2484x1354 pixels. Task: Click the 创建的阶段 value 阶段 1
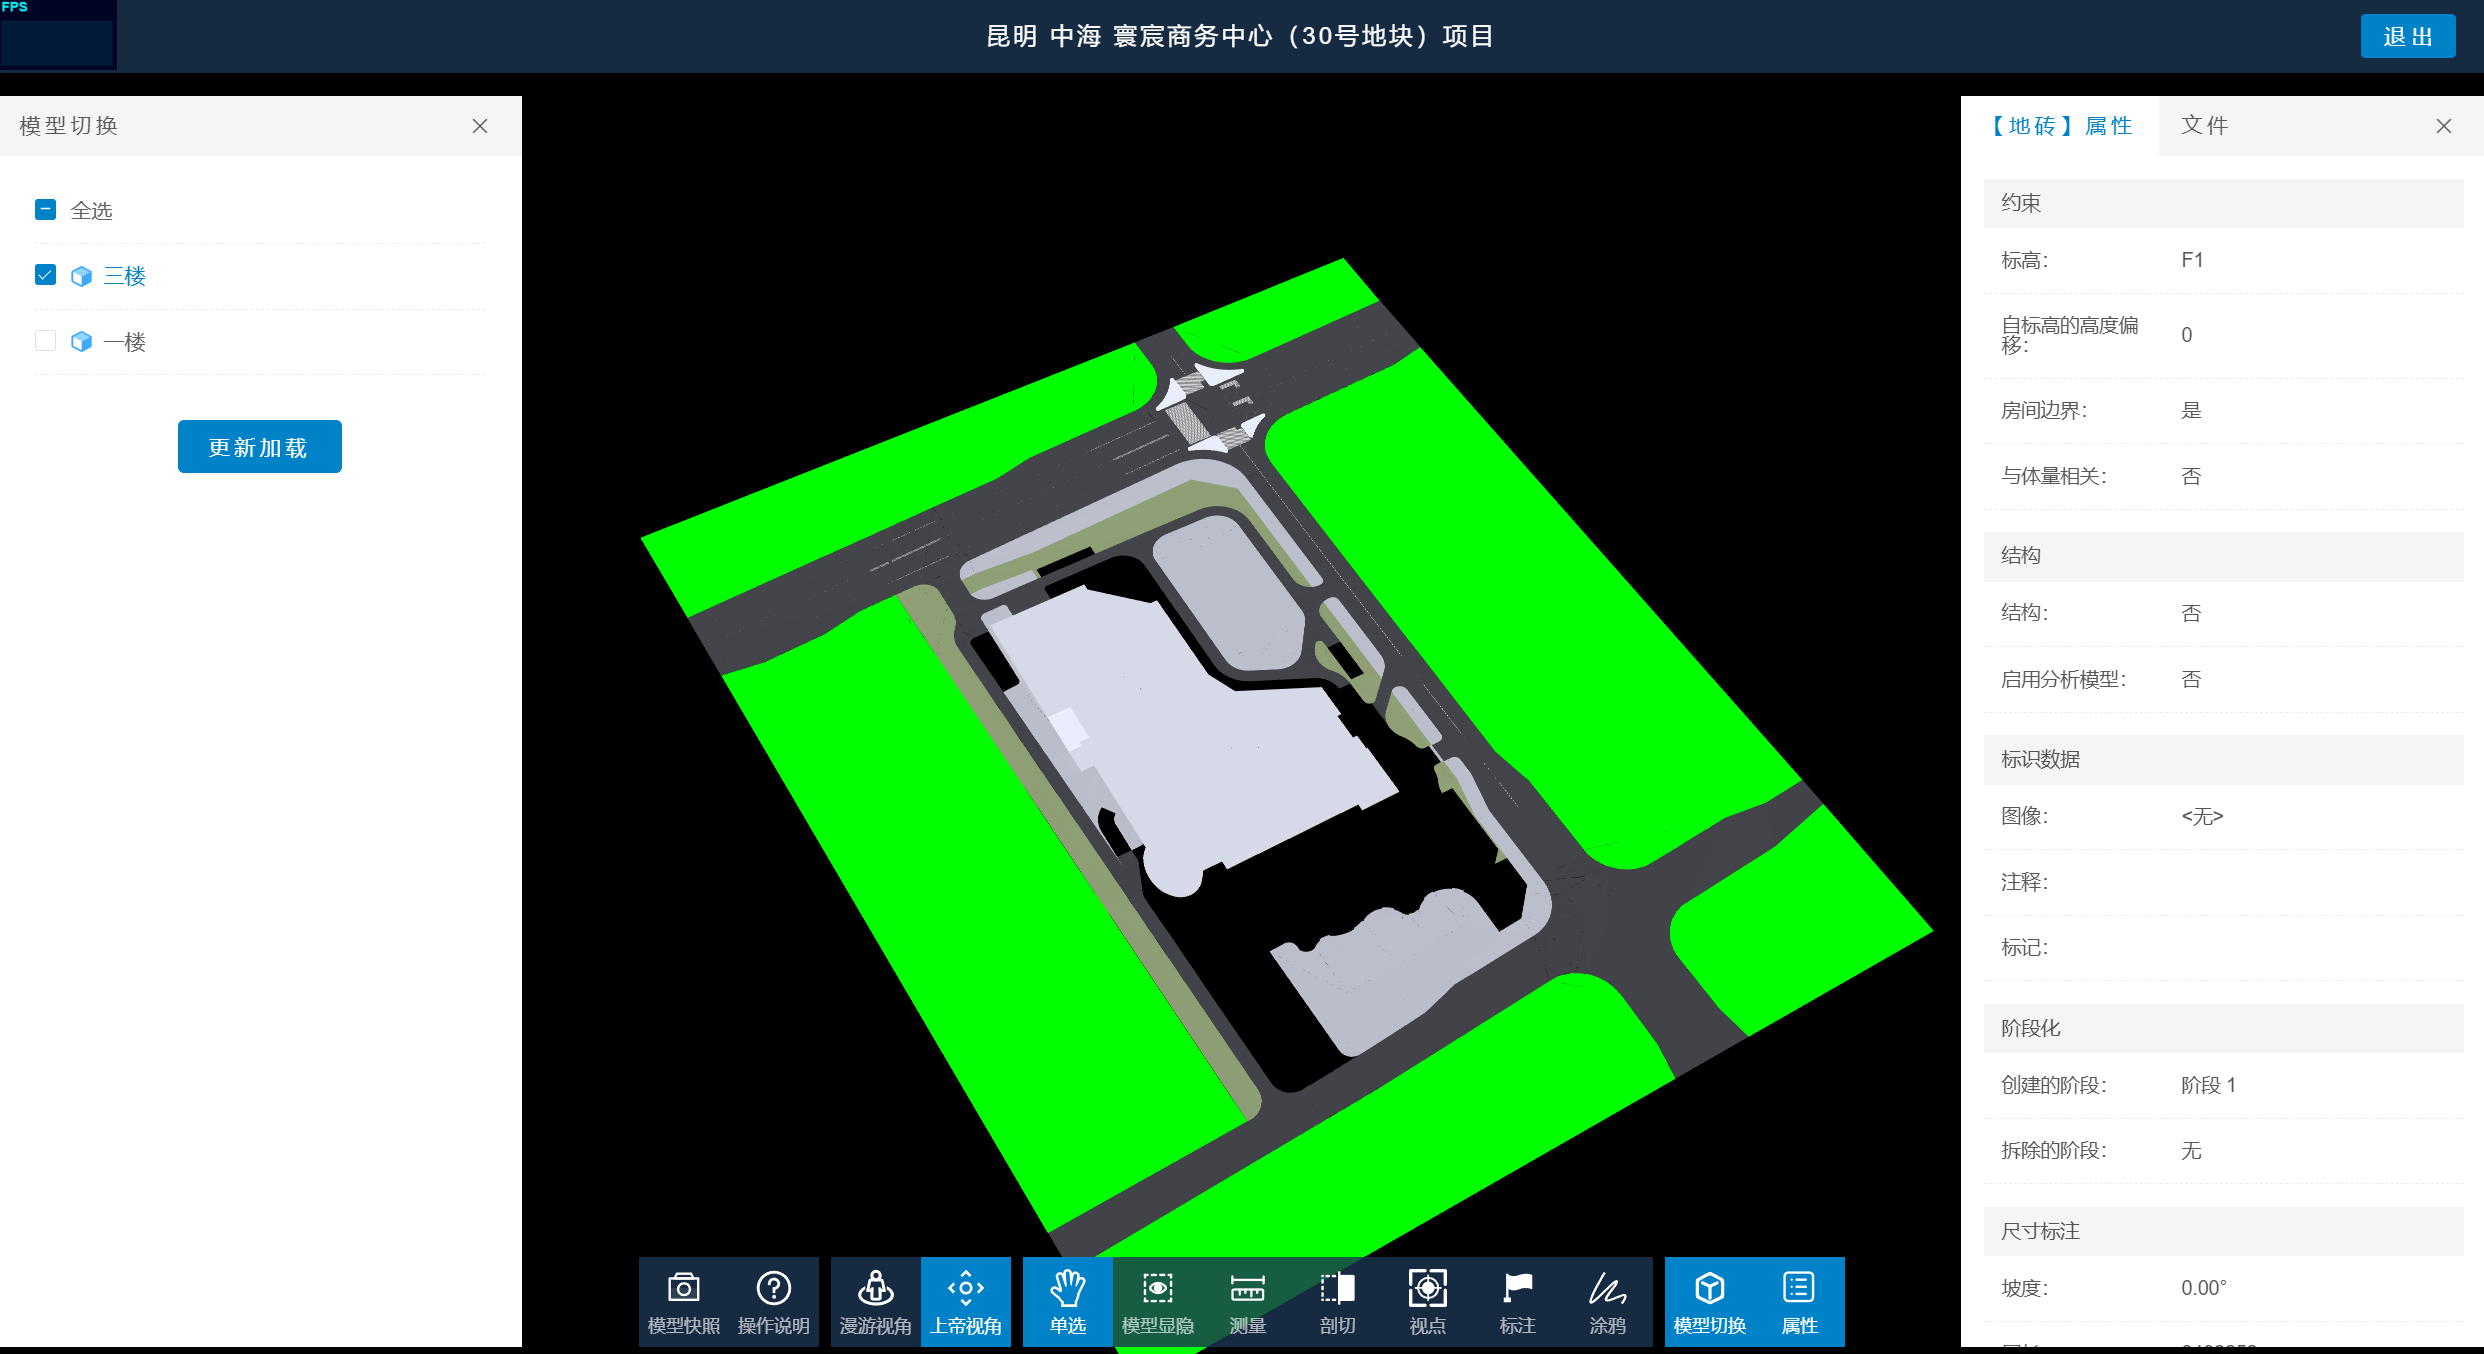(x=2208, y=1085)
